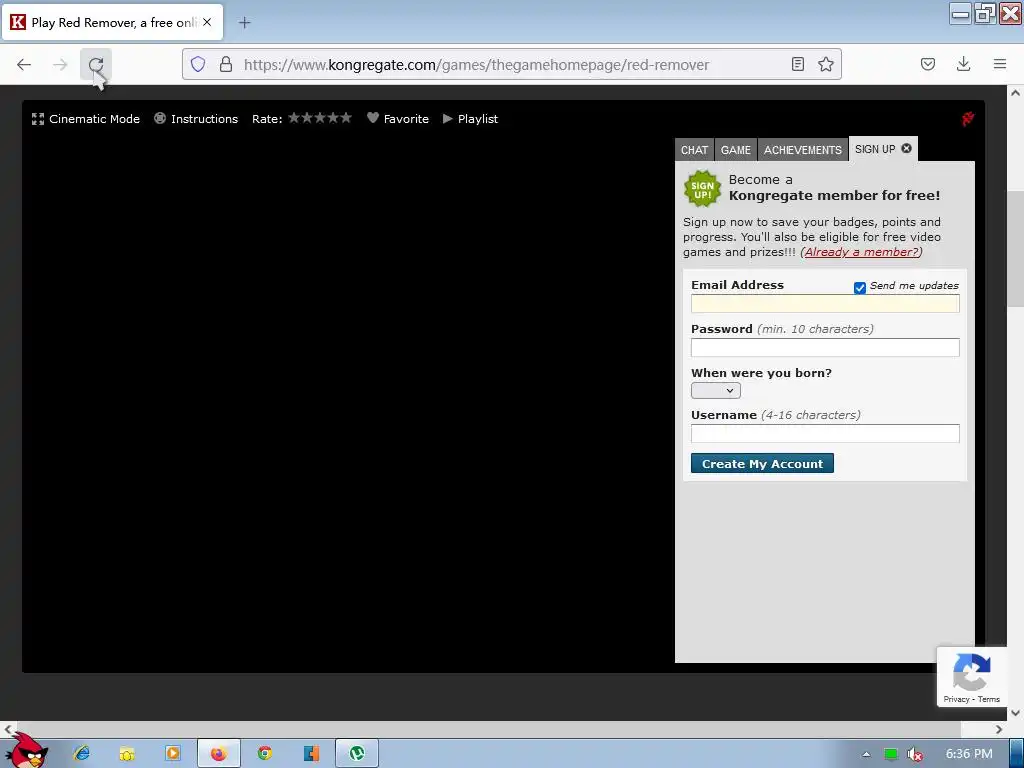The image size is (1024, 768).
Task: Uncheck Send me updates checkbox
Action: coord(859,287)
